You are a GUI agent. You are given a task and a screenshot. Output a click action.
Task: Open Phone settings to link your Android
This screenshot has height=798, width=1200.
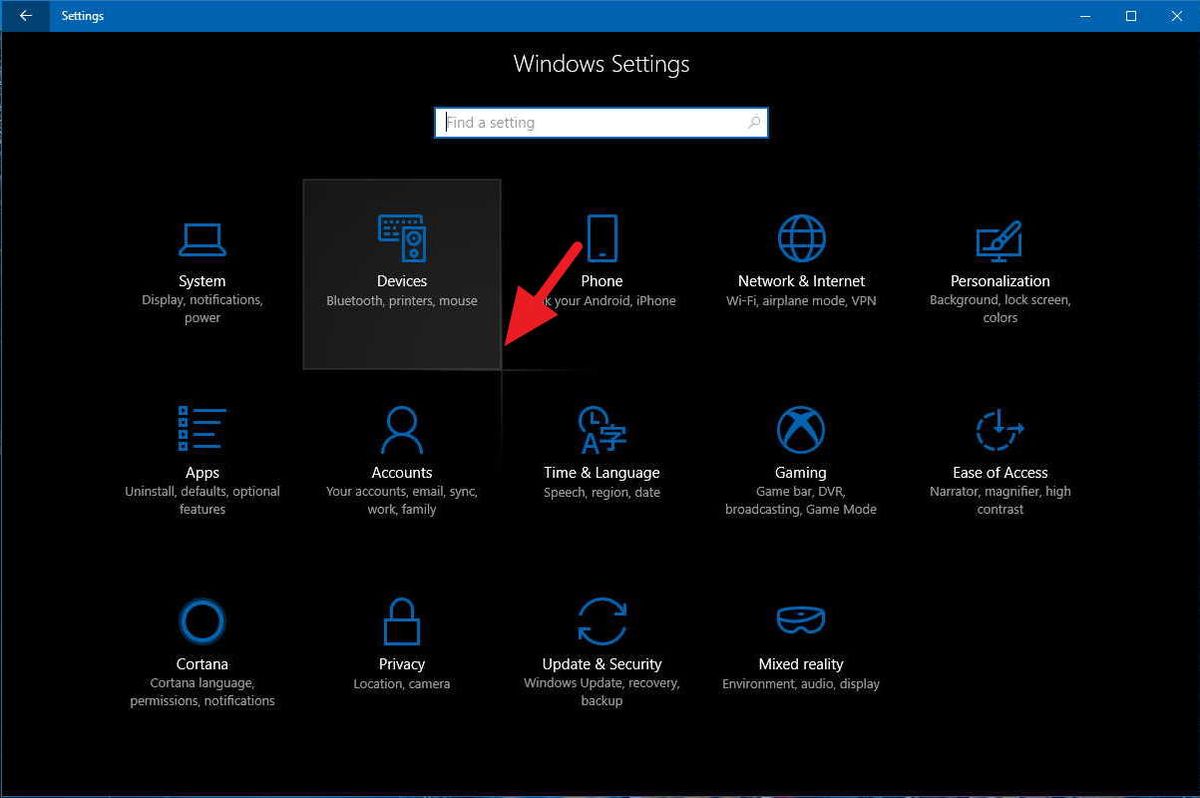(601, 260)
